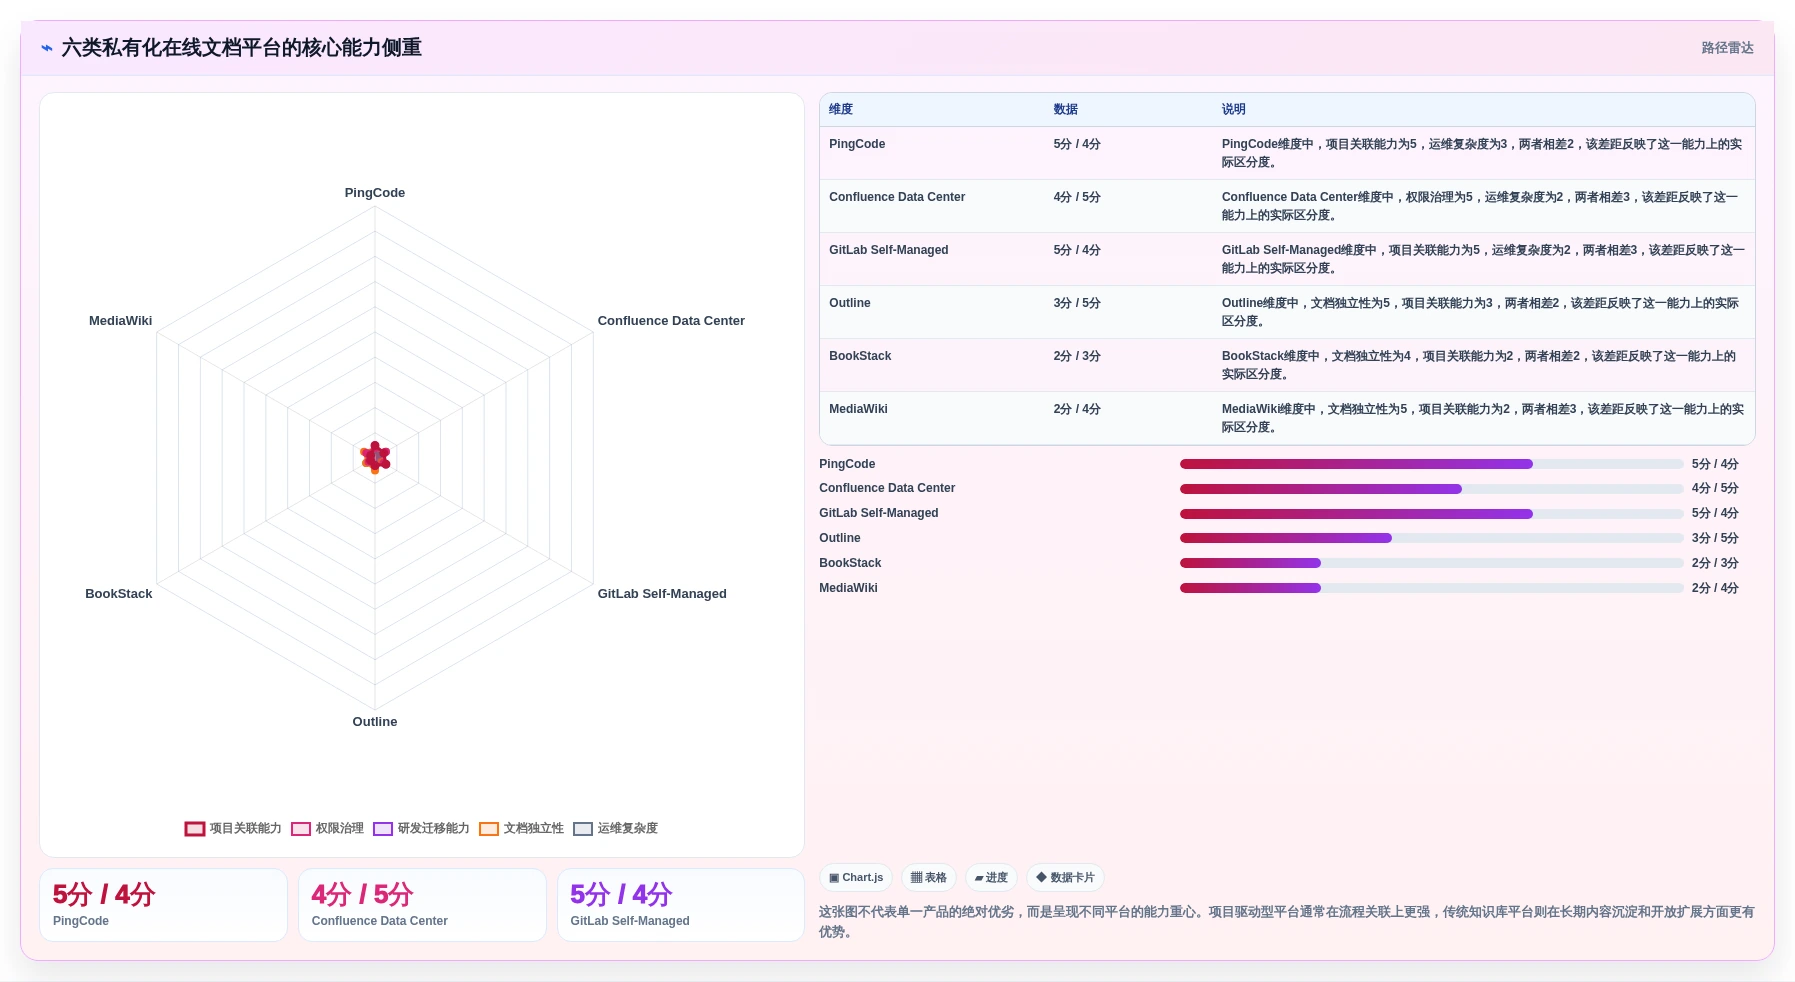Click the Confluence Data Center radar axis label

[671, 321]
